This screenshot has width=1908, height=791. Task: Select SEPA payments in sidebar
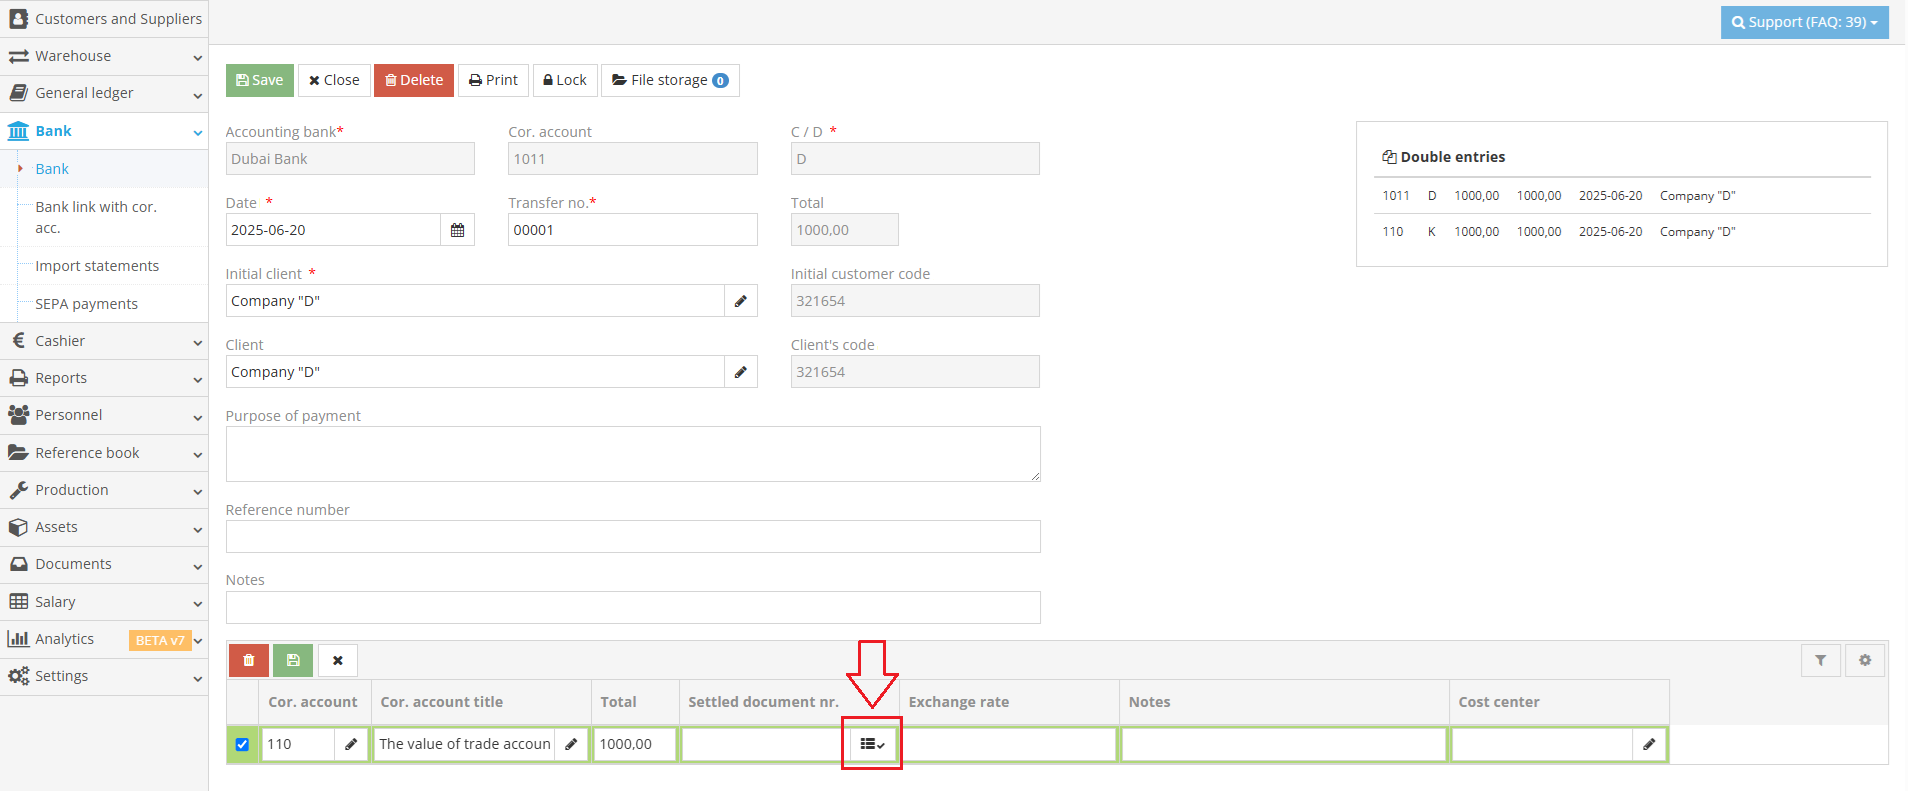pyautogui.click(x=86, y=304)
